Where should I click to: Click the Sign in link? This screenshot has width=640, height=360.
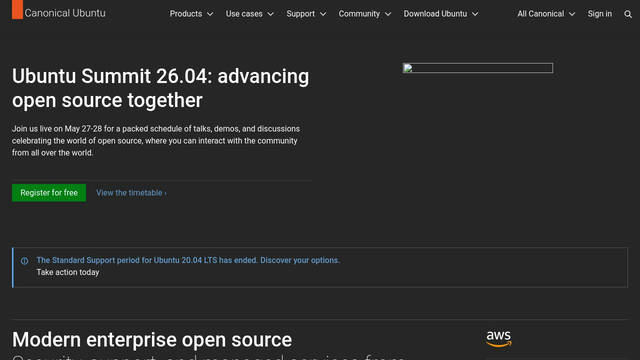click(x=600, y=14)
